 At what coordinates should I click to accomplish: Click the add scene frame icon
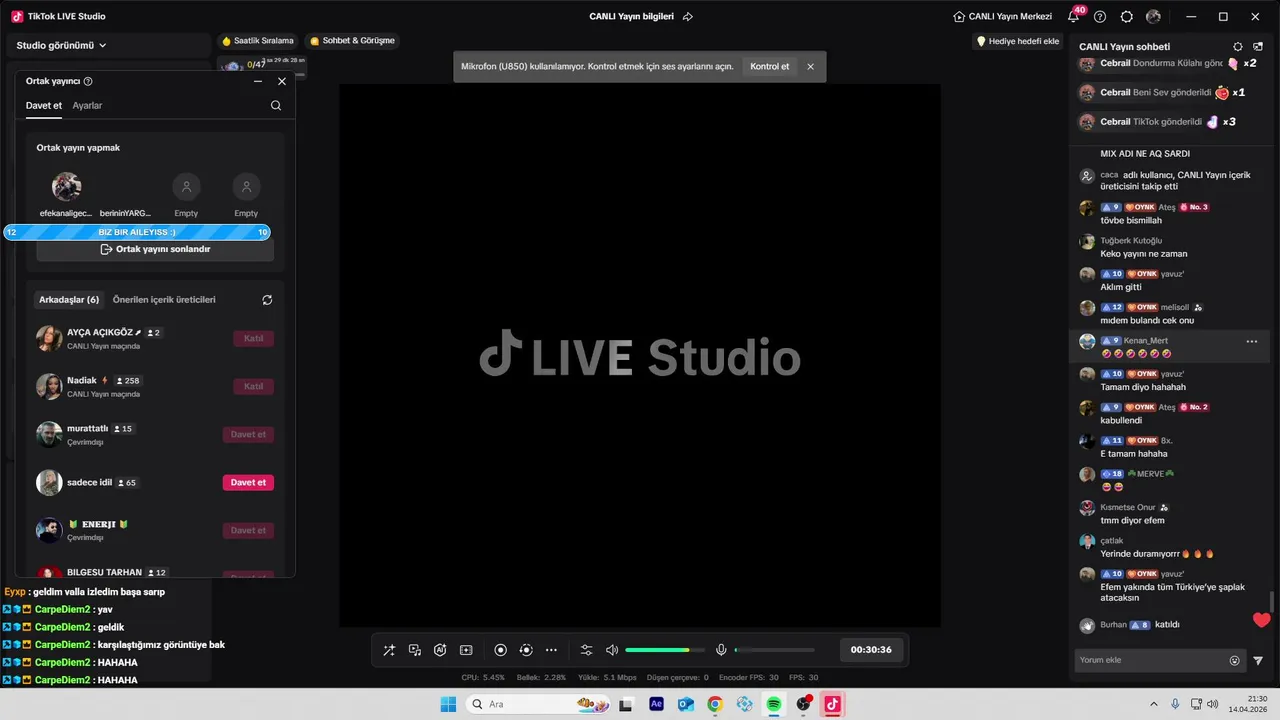[466, 650]
